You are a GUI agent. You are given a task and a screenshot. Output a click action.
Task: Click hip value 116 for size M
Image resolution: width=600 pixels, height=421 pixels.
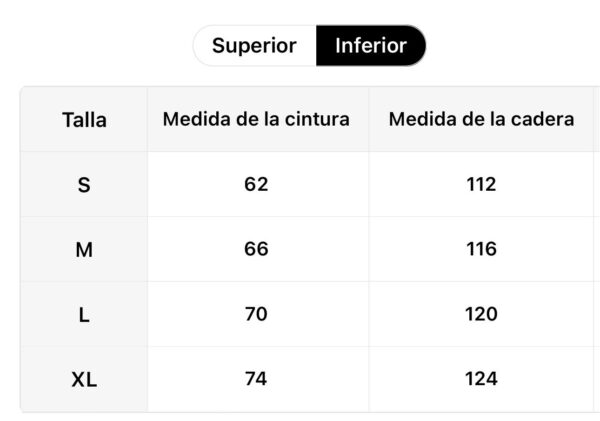click(x=481, y=249)
